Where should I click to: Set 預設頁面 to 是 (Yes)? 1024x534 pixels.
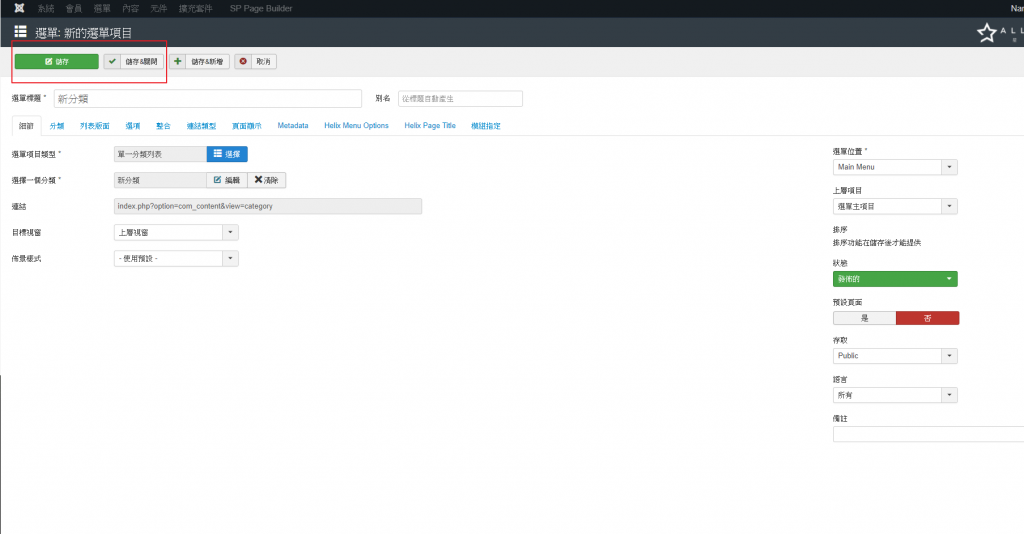(864, 318)
